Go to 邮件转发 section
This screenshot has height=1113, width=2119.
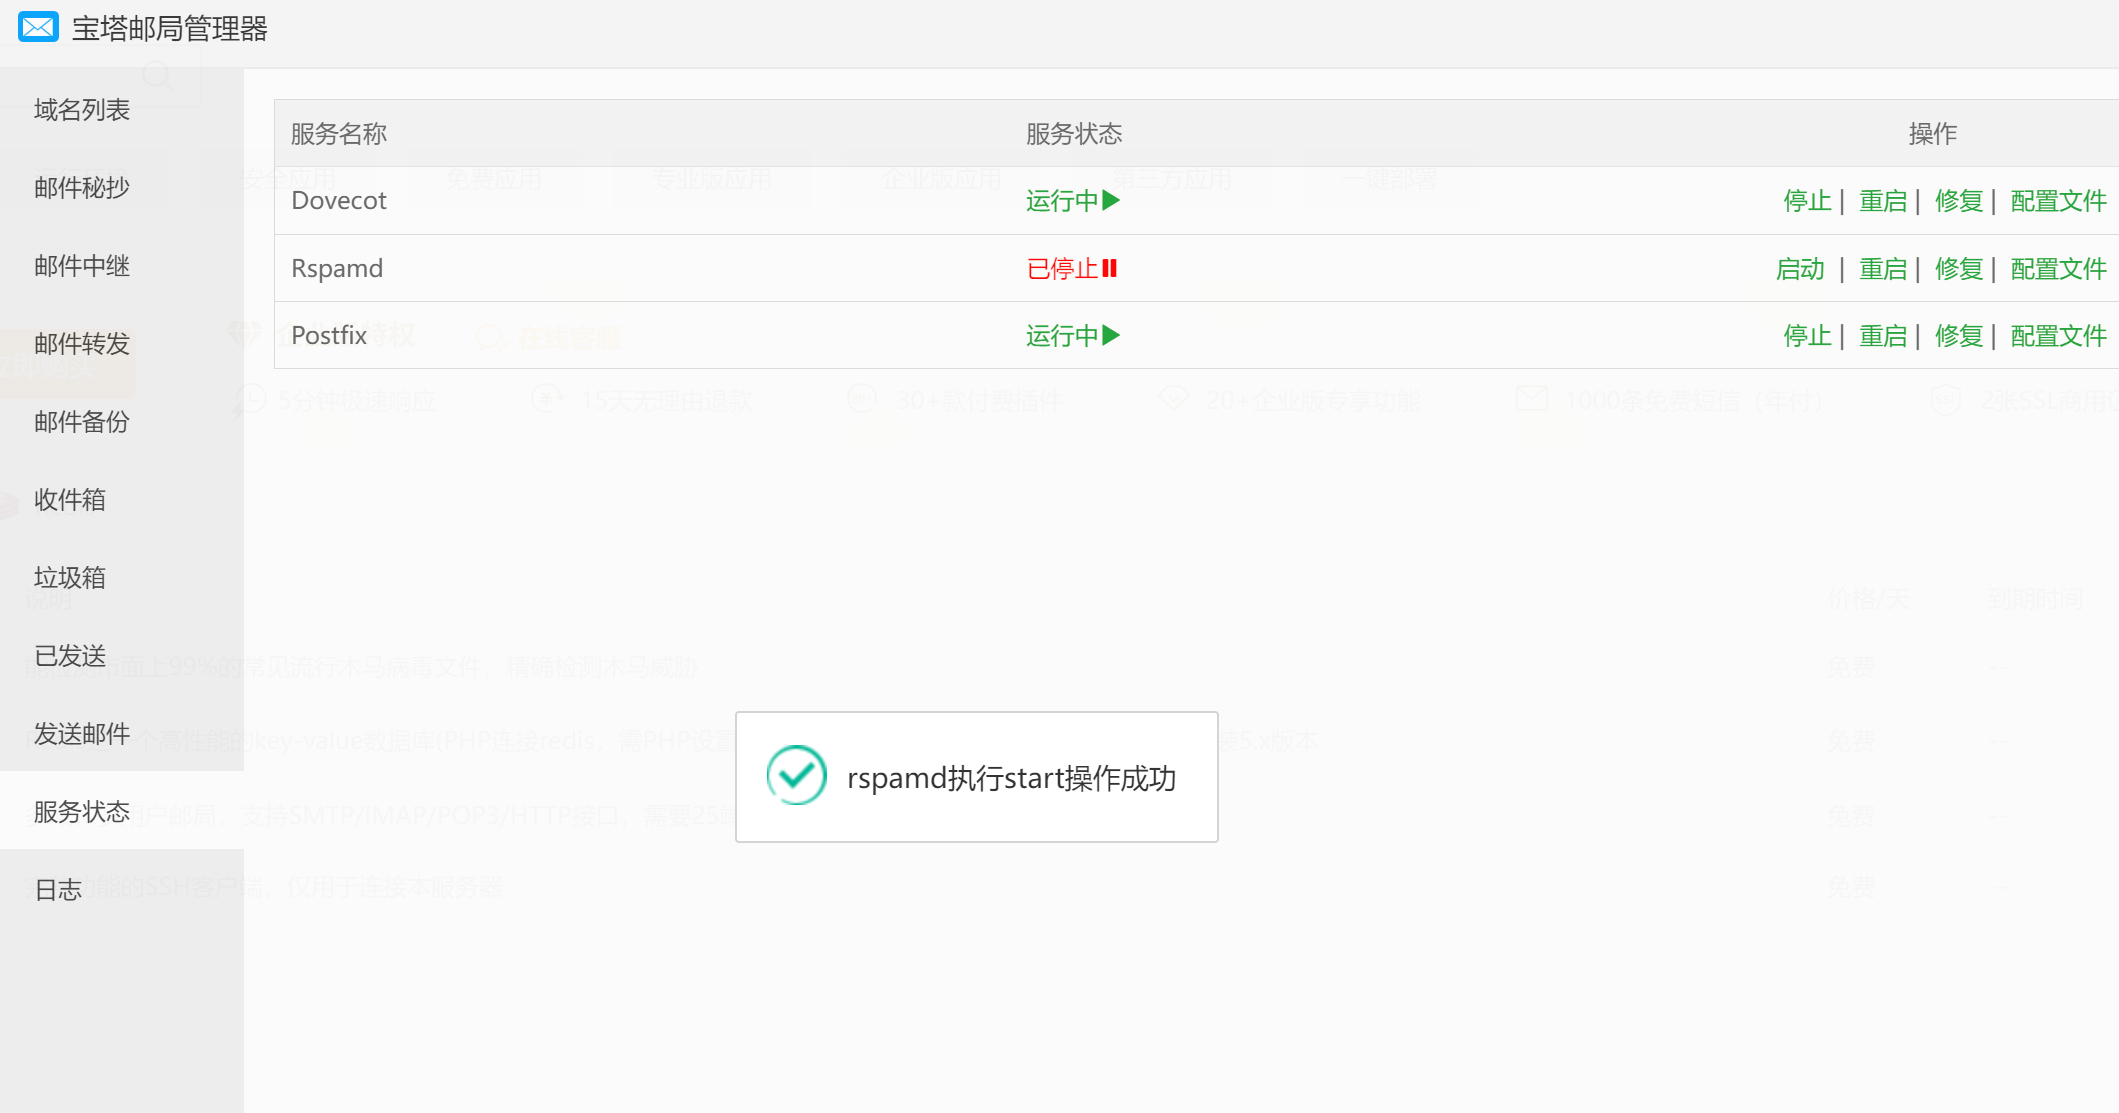point(82,343)
